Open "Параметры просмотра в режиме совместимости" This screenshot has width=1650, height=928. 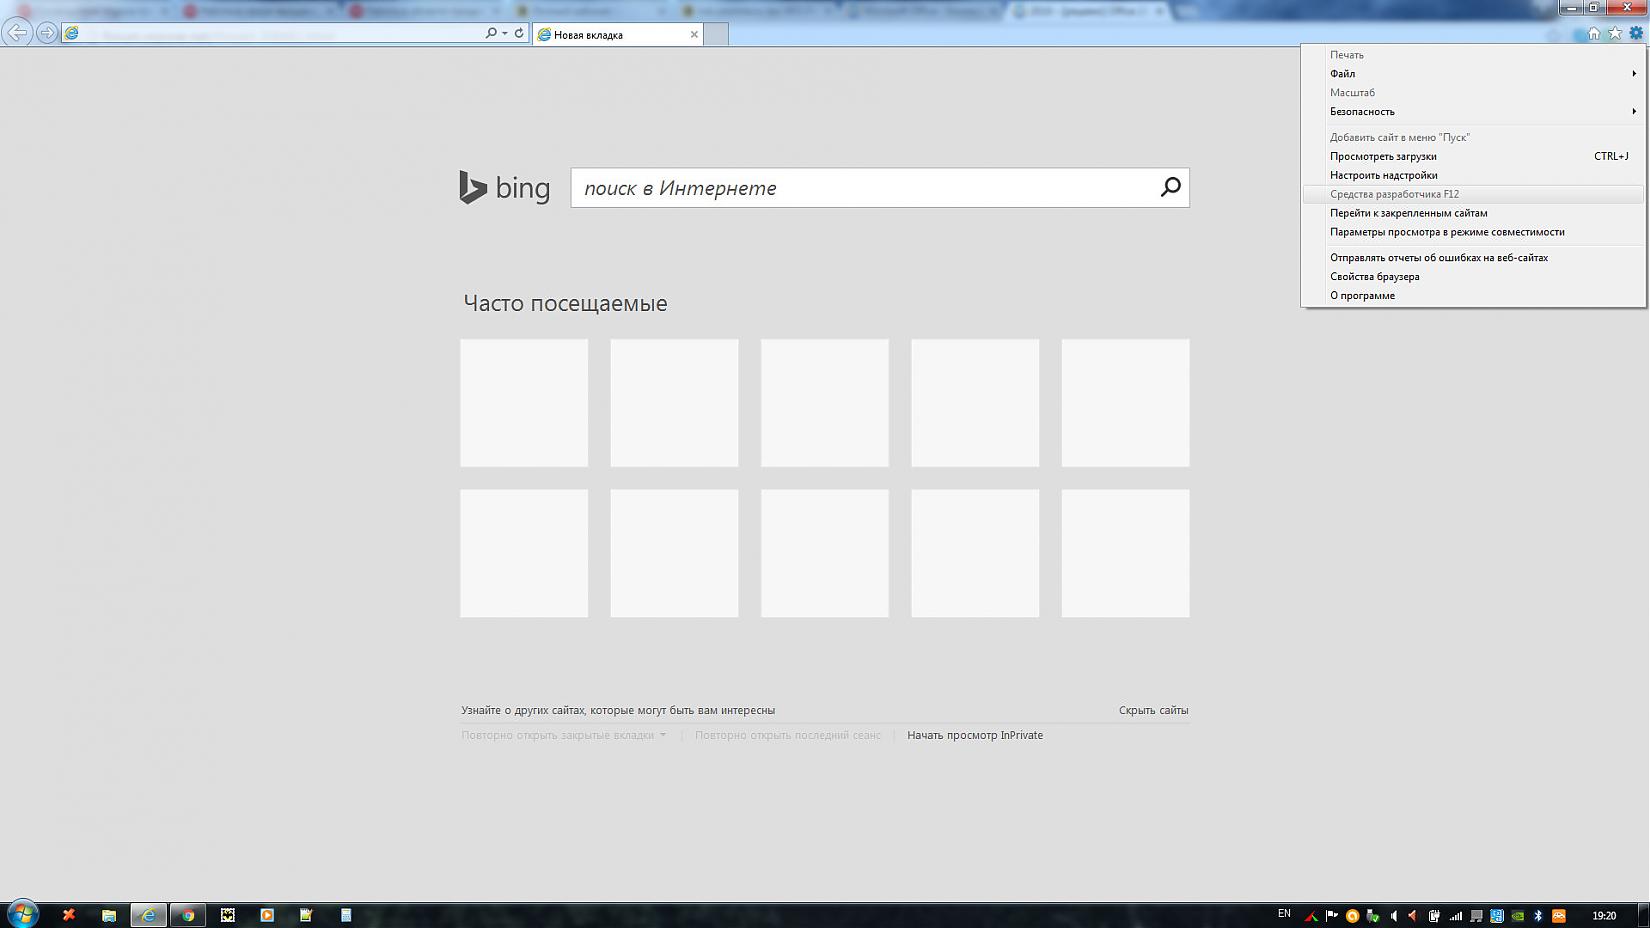(x=1474, y=232)
